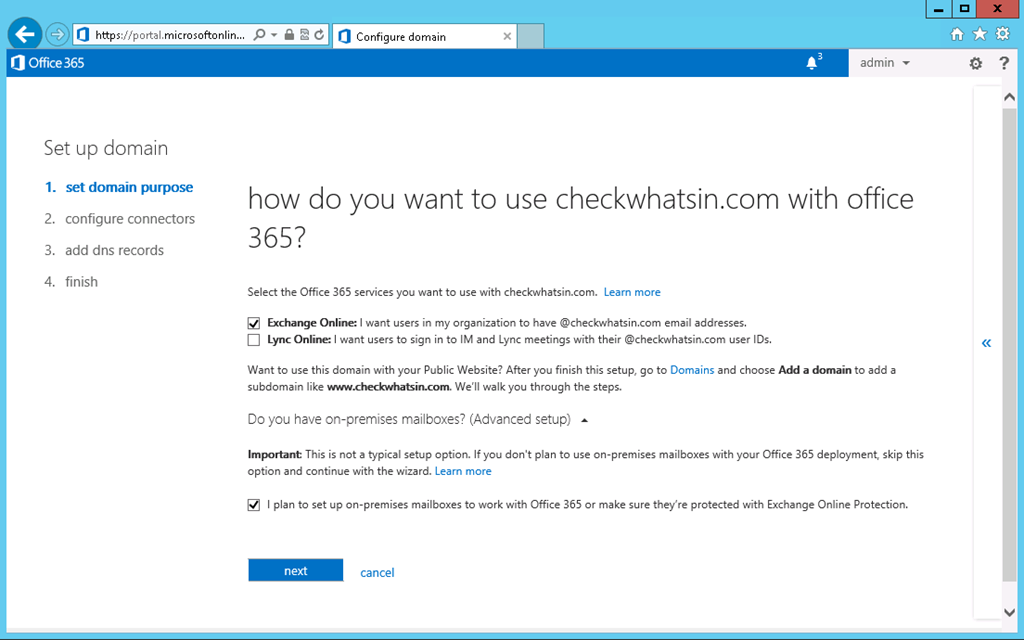The image size is (1024, 640).
Task: Open the admin dropdown menu
Action: [x=885, y=63]
